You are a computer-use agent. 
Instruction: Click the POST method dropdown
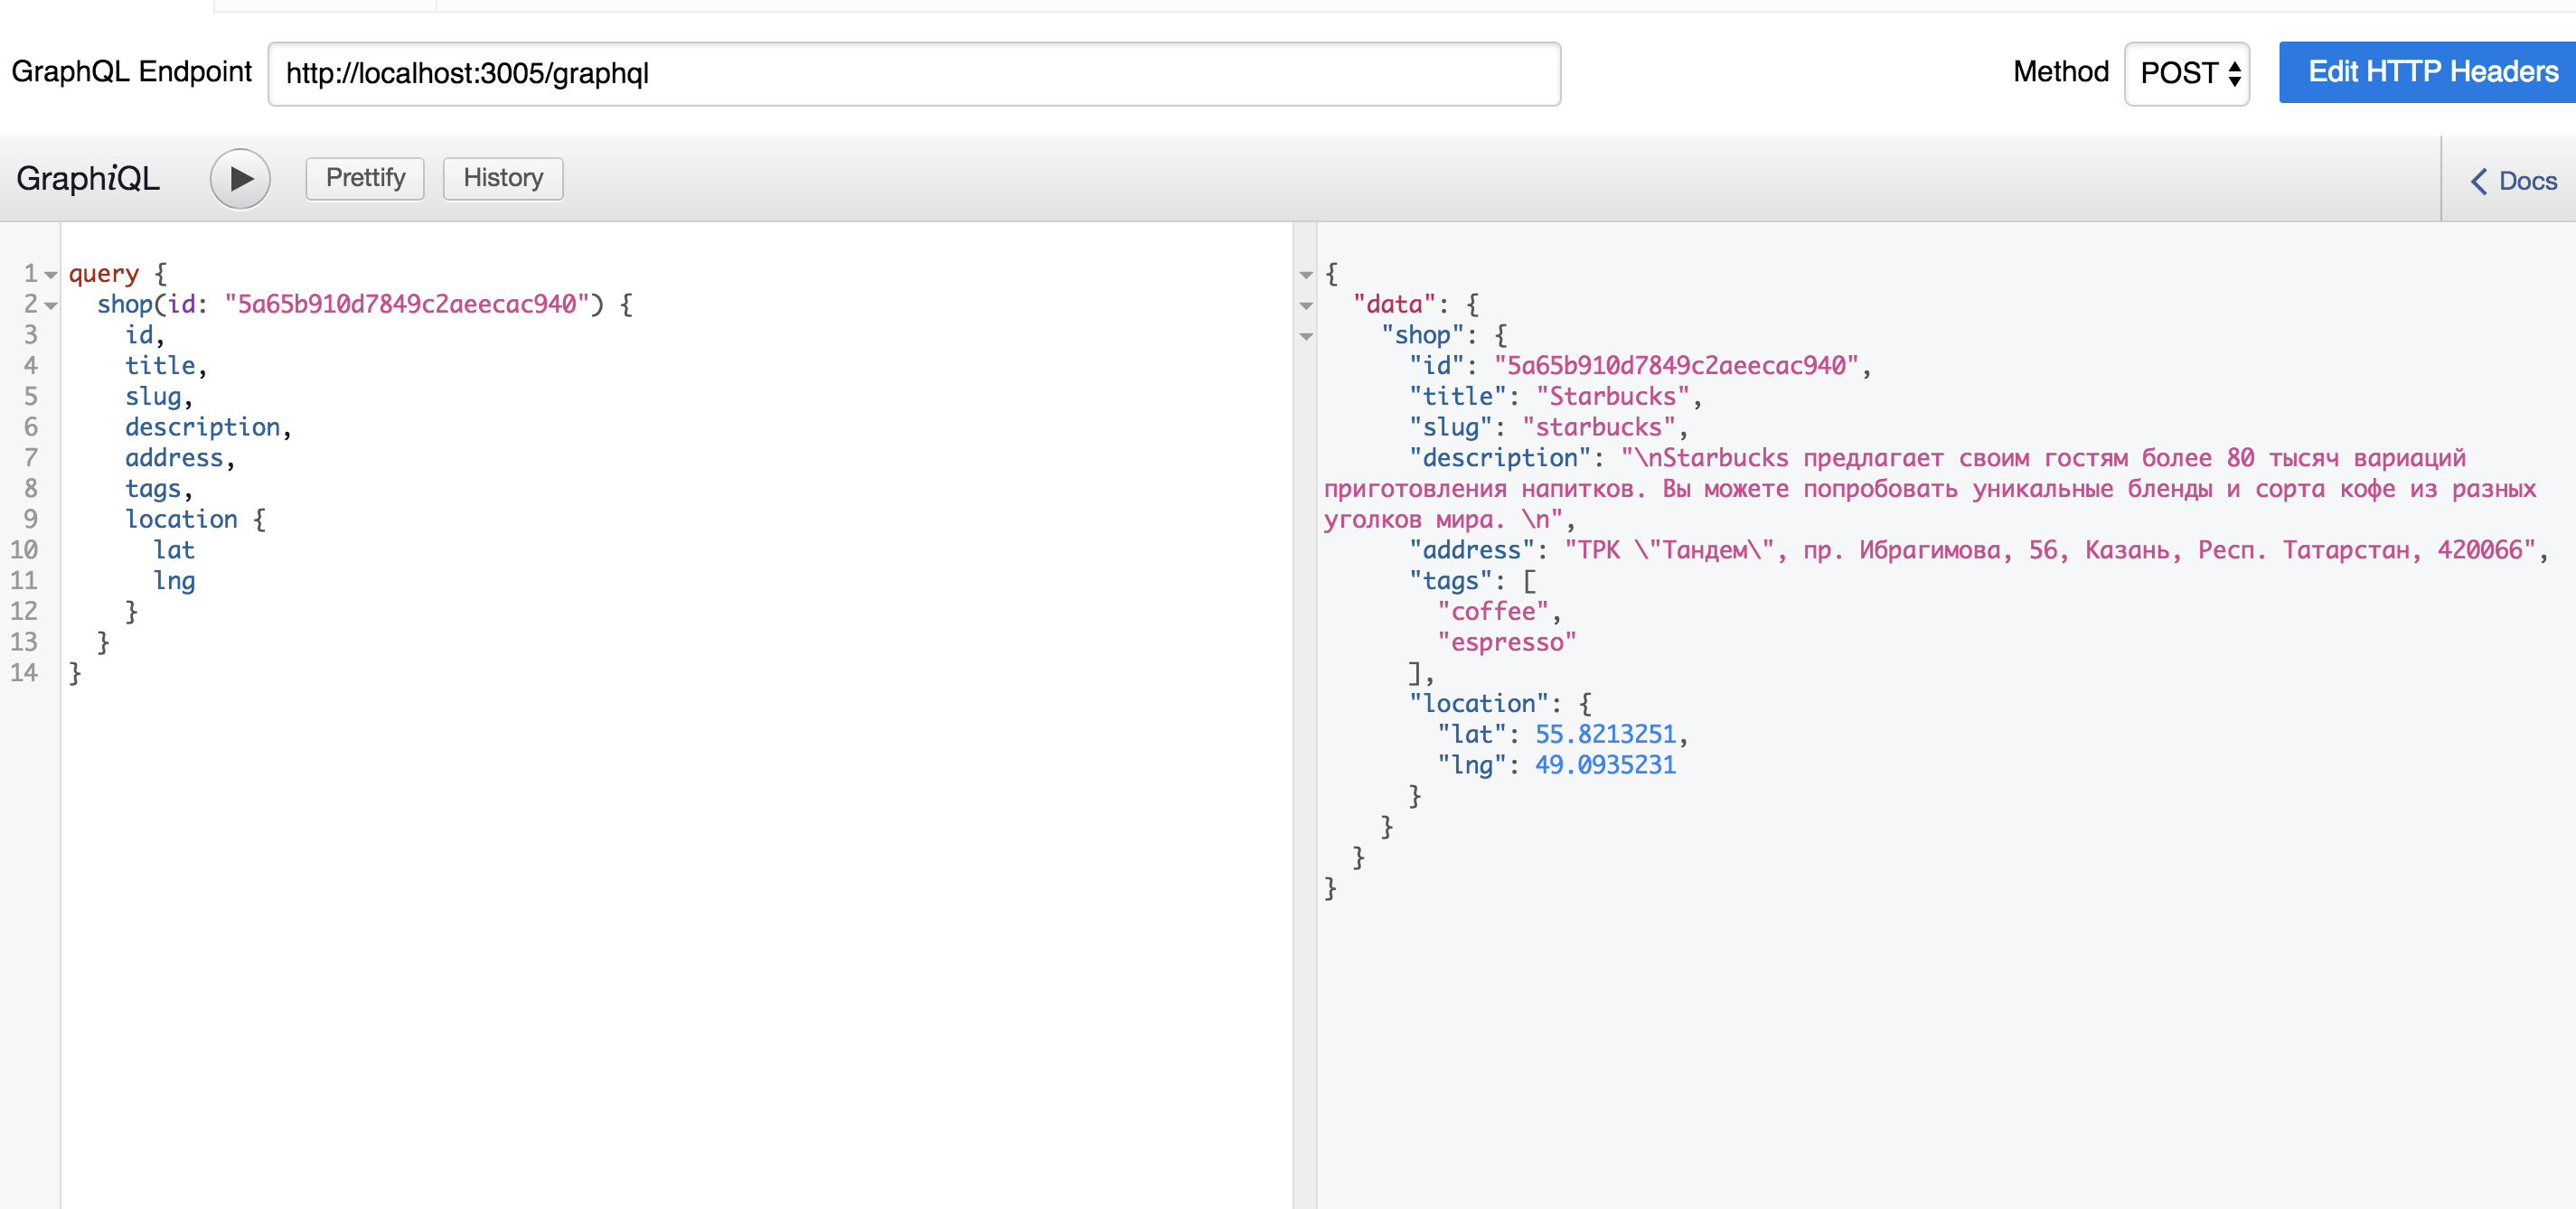[2193, 72]
